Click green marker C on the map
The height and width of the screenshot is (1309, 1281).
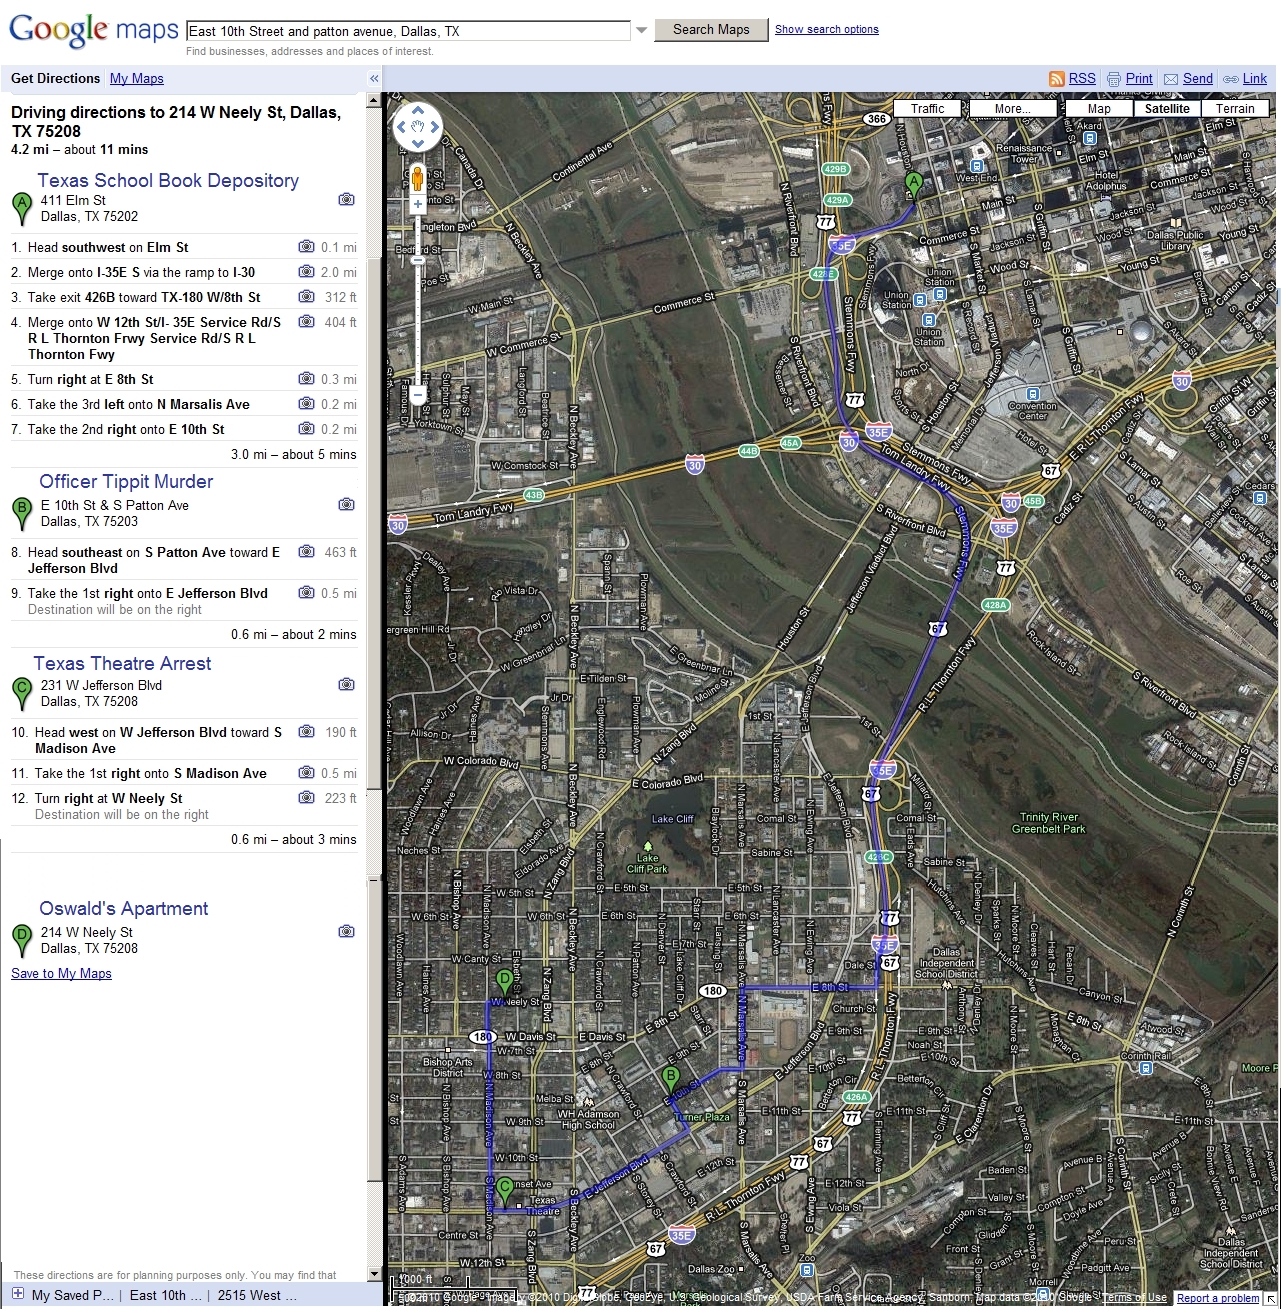point(504,1190)
